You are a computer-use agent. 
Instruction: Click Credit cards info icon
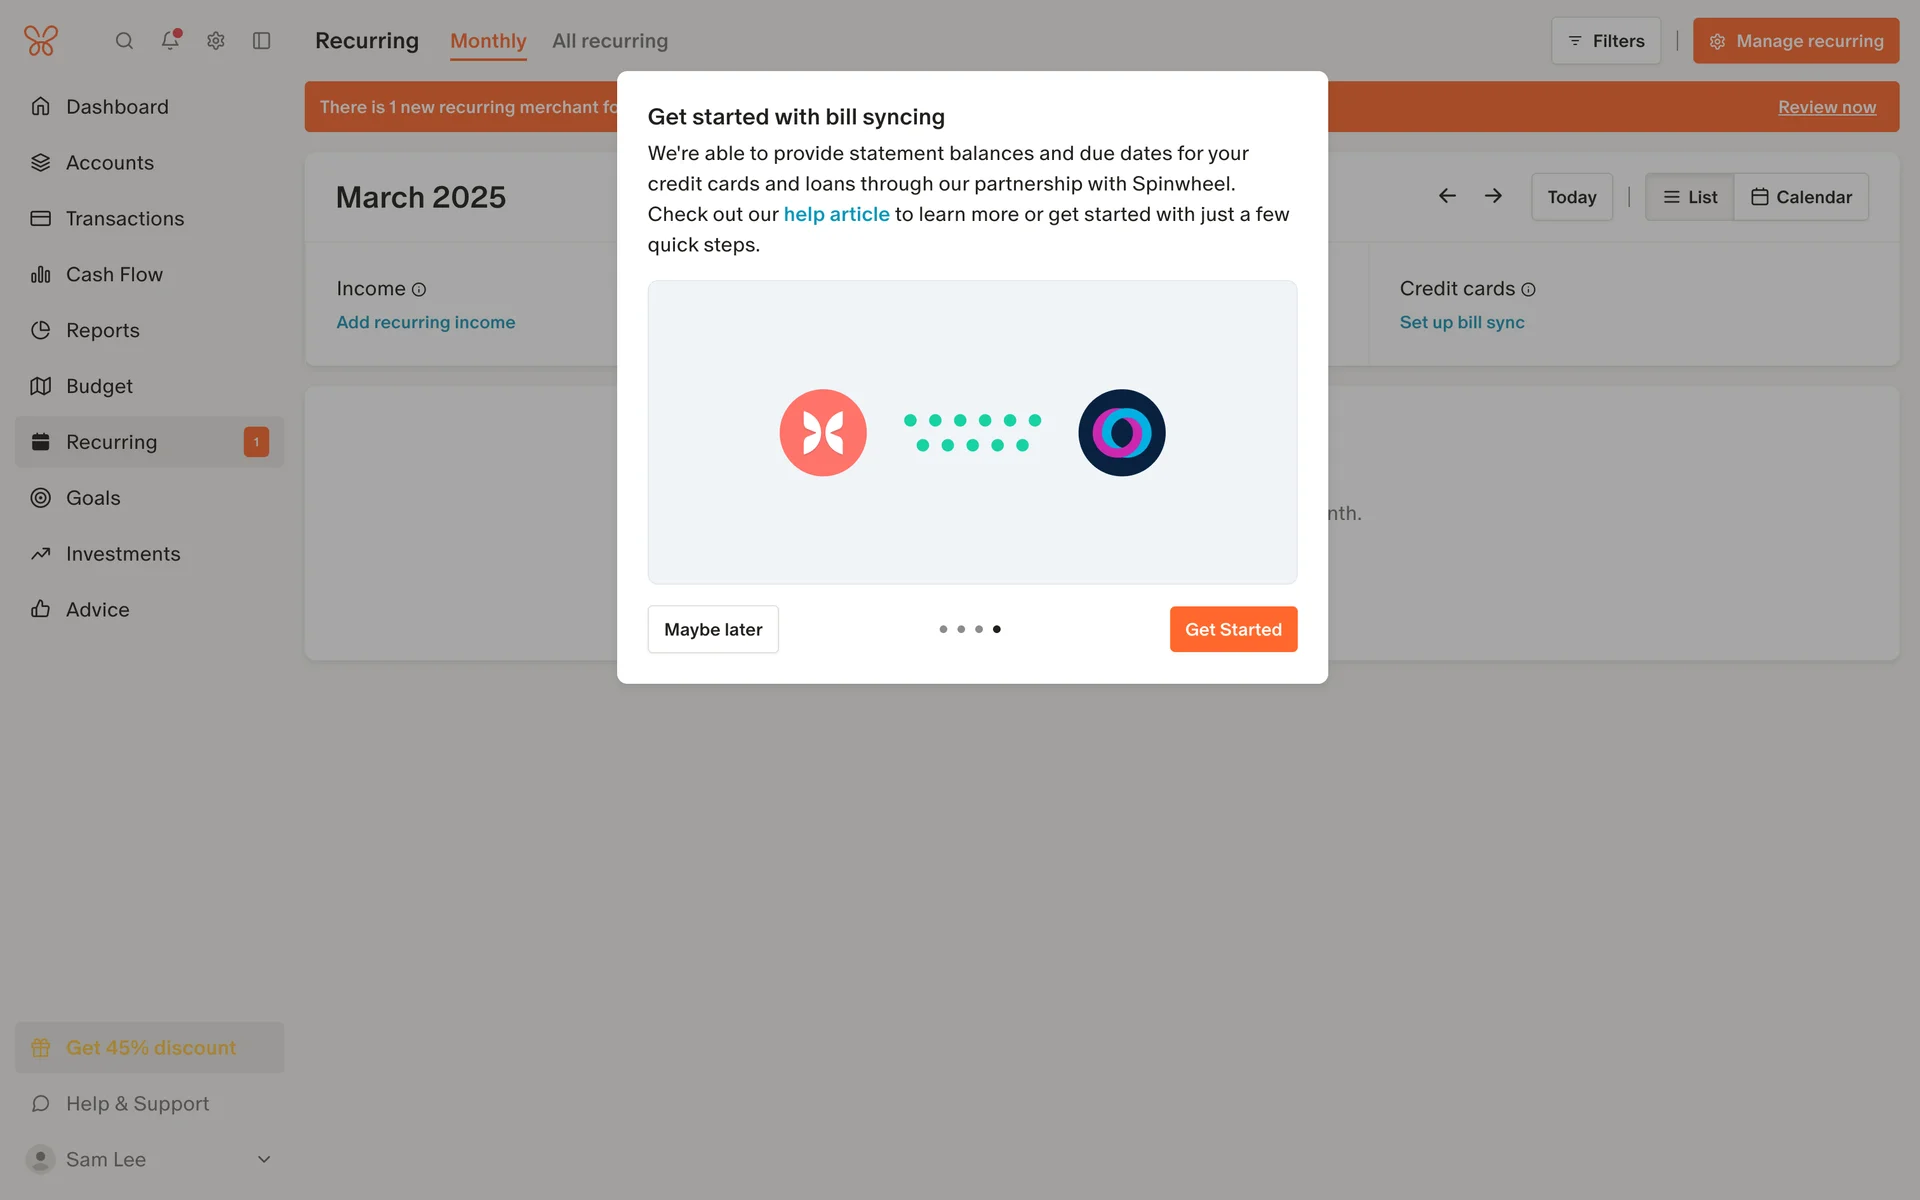1528,290
